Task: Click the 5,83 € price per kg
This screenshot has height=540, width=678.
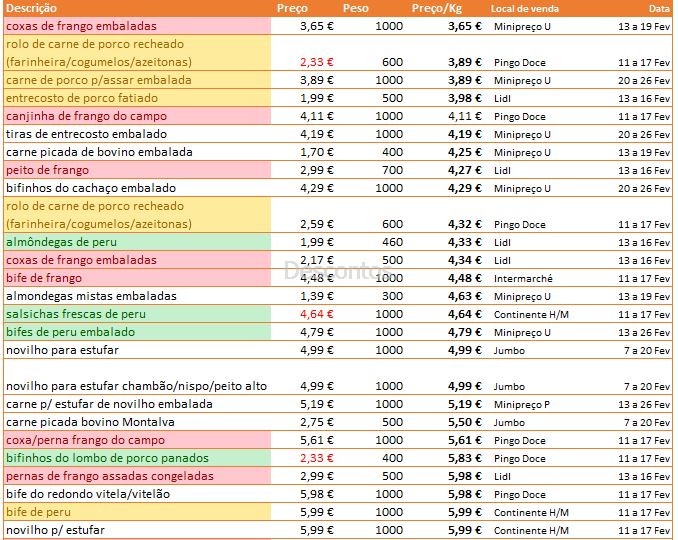Action: click(465, 458)
